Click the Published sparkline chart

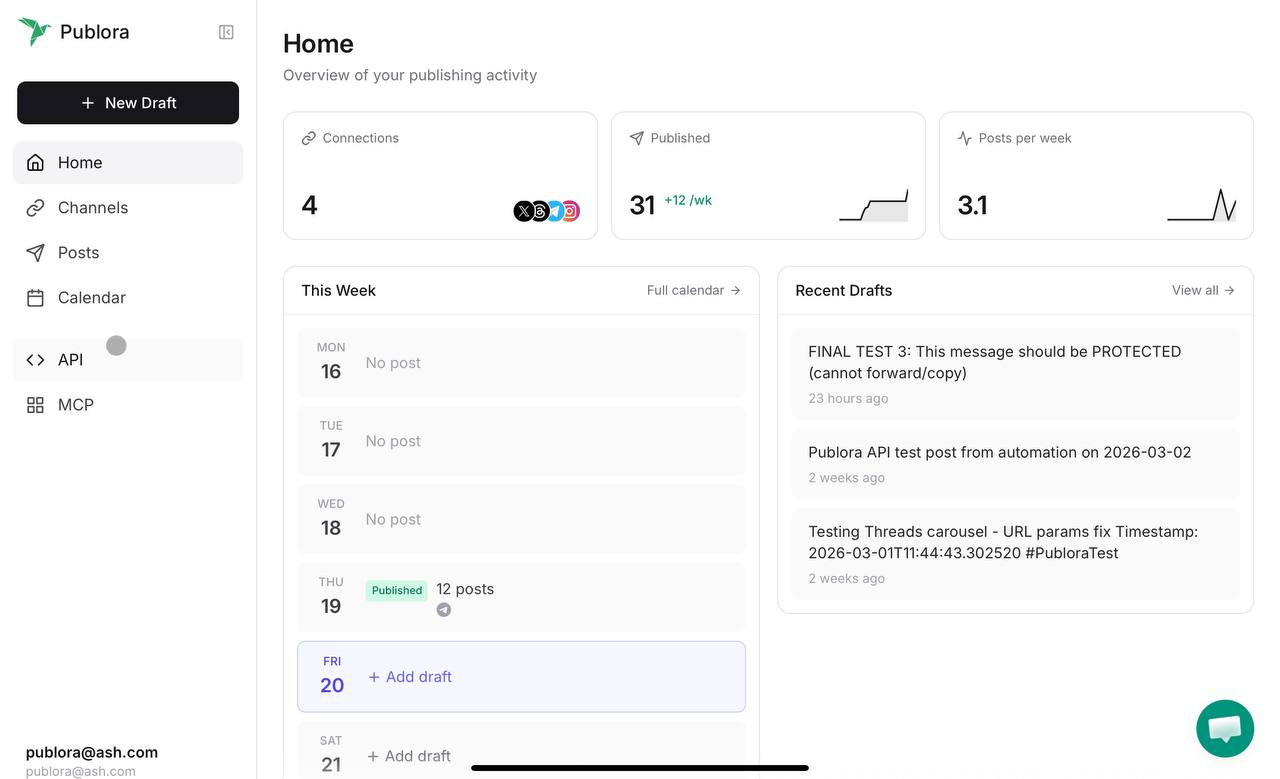point(873,205)
